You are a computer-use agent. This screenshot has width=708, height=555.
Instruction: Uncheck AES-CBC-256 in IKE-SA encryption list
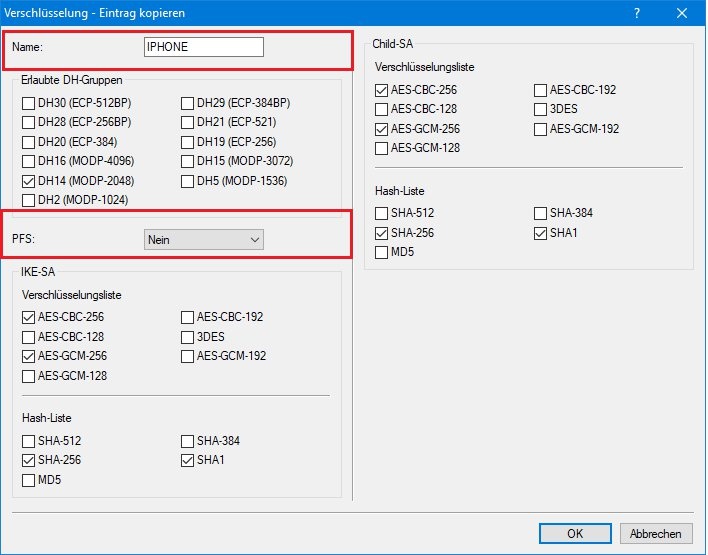[29, 317]
